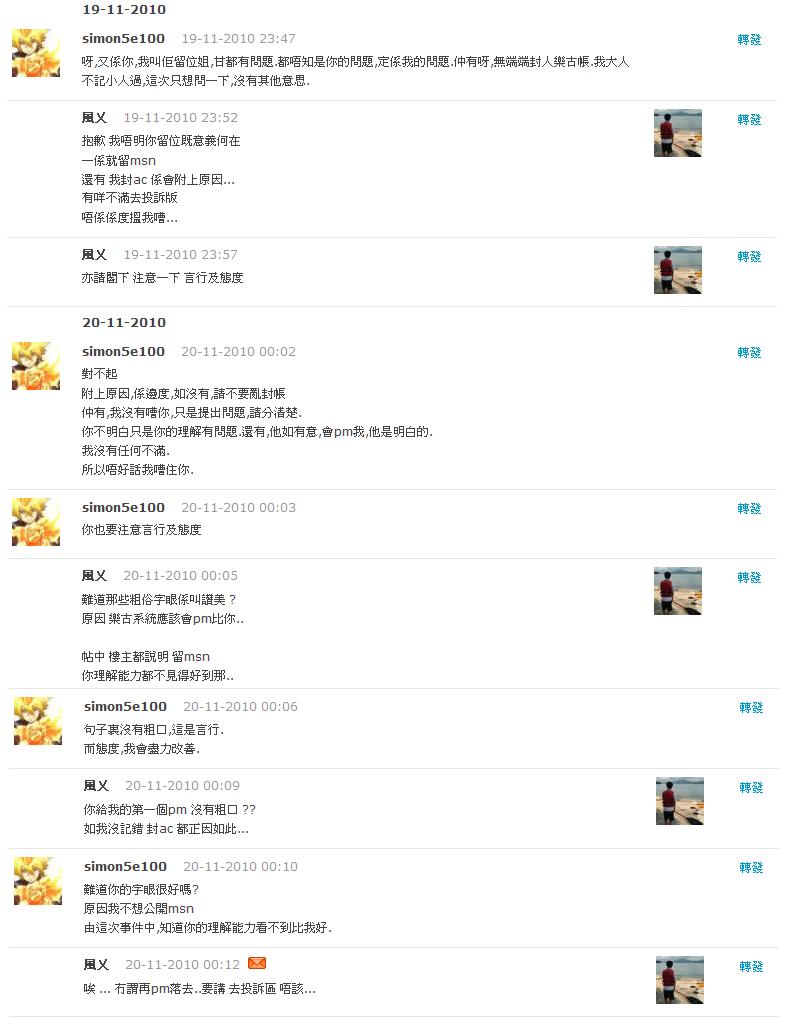Click 轉發 for the 00:02 message
This screenshot has width=790, height=1021.
[749, 352]
